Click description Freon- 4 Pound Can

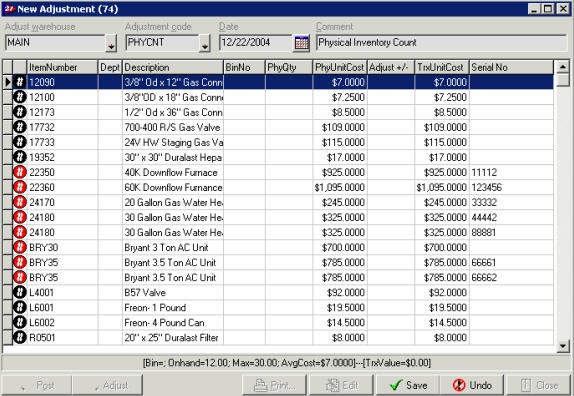[173, 322]
